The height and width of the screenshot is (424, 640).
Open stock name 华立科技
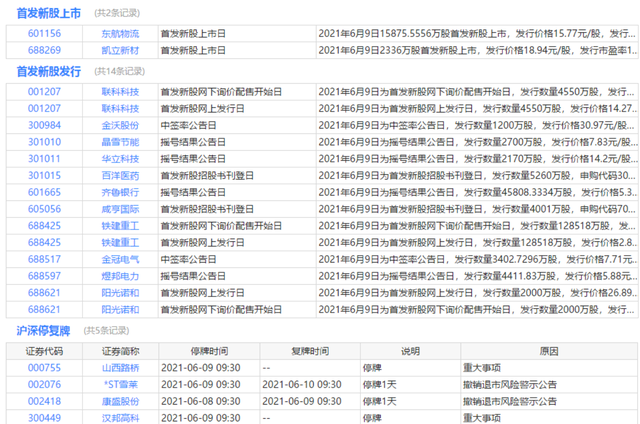[x=120, y=159]
